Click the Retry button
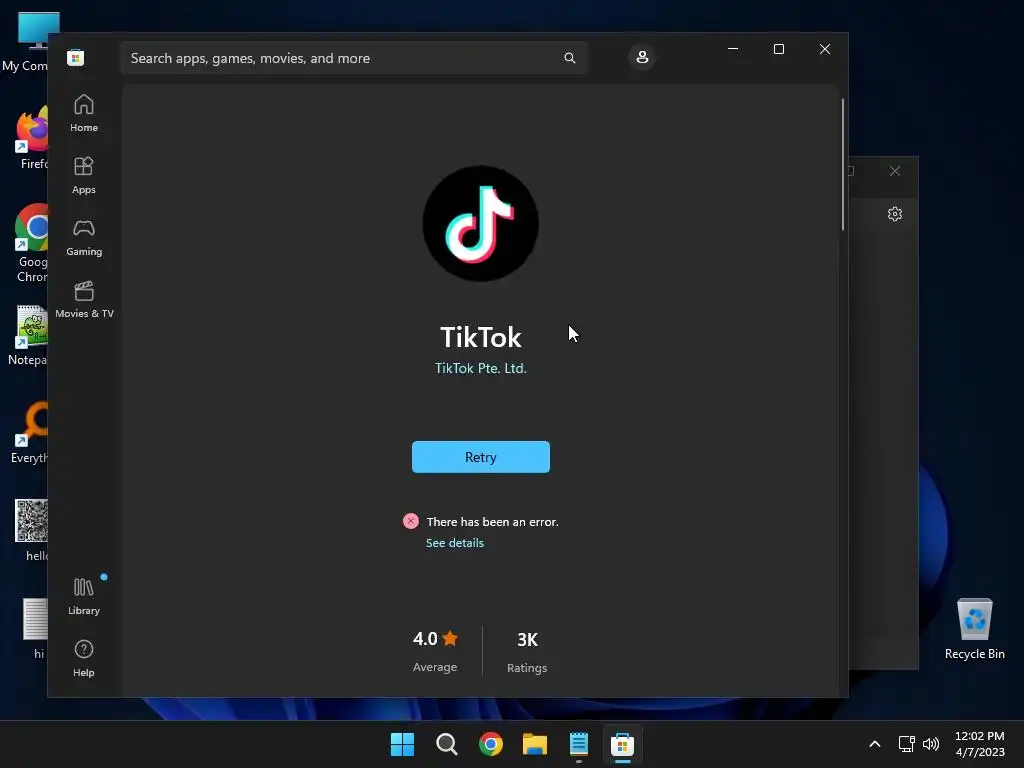The width and height of the screenshot is (1024, 768). [x=481, y=457]
